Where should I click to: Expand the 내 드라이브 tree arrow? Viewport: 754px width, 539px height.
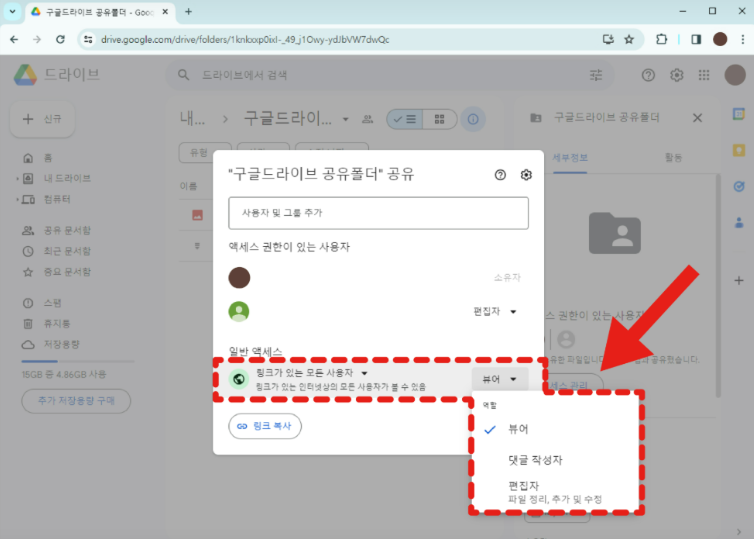point(17,178)
